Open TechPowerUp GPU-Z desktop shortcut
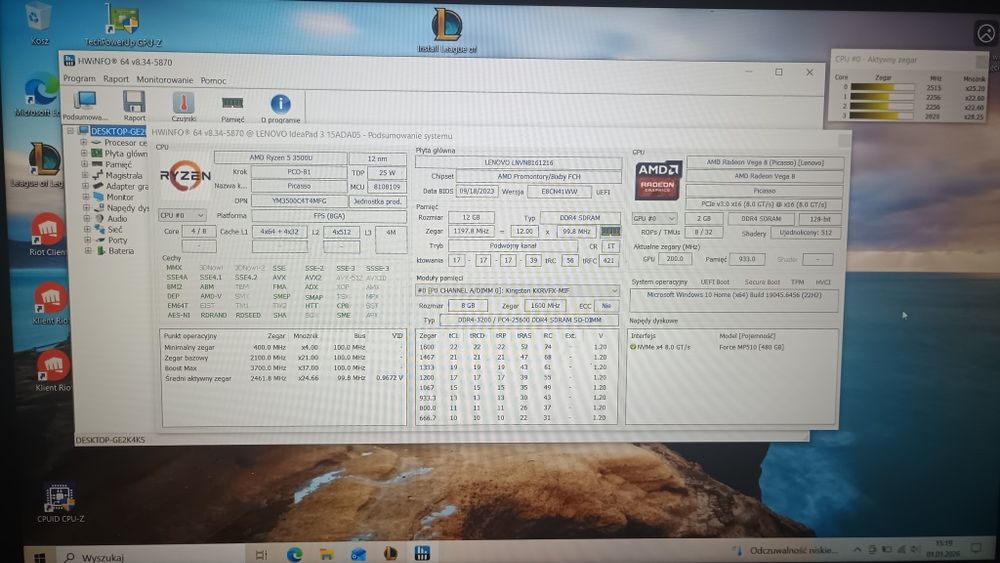Image resolution: width=1000 pixels, height=563 pixels. (122, 25)
